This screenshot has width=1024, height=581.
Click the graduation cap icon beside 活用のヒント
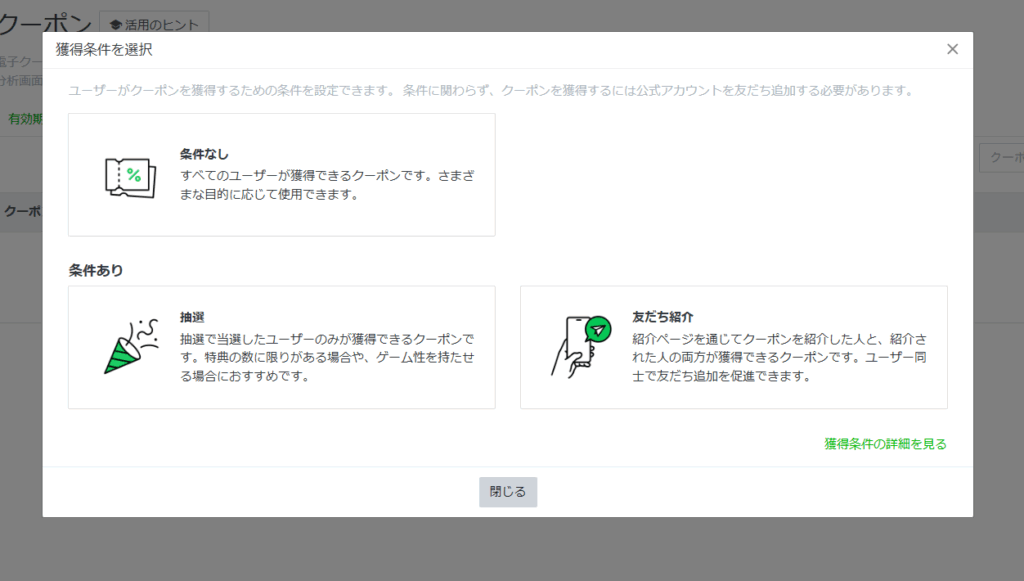point(116,25)
